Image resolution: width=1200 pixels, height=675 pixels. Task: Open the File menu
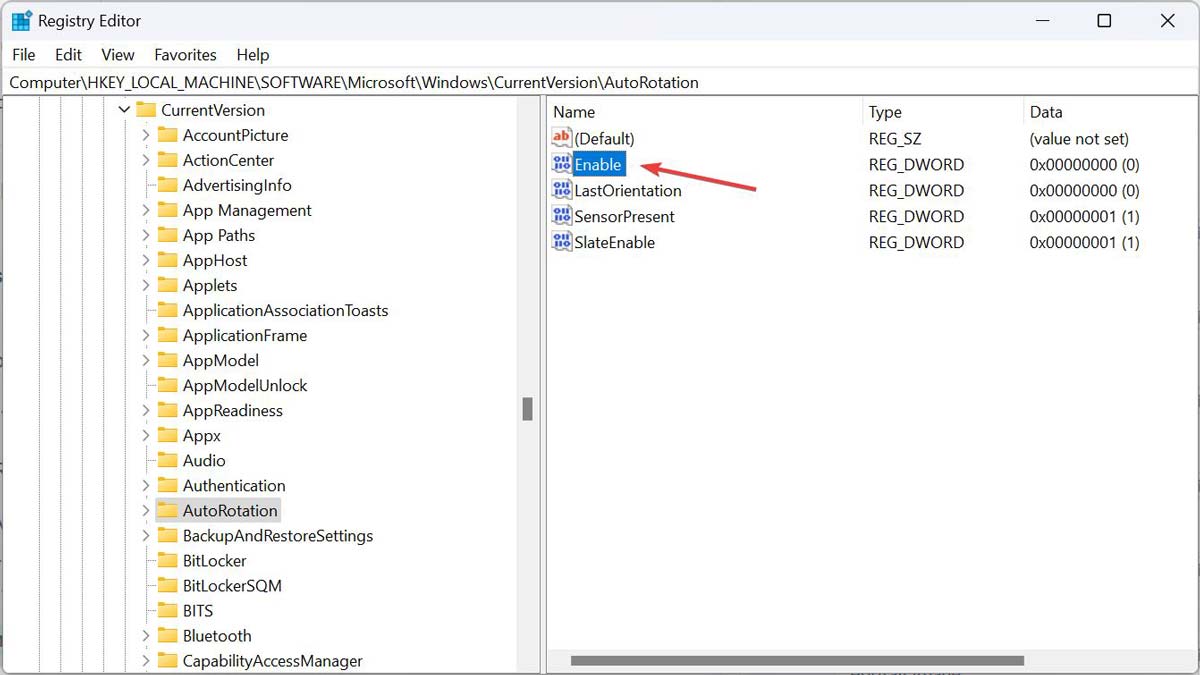(23, 55)
